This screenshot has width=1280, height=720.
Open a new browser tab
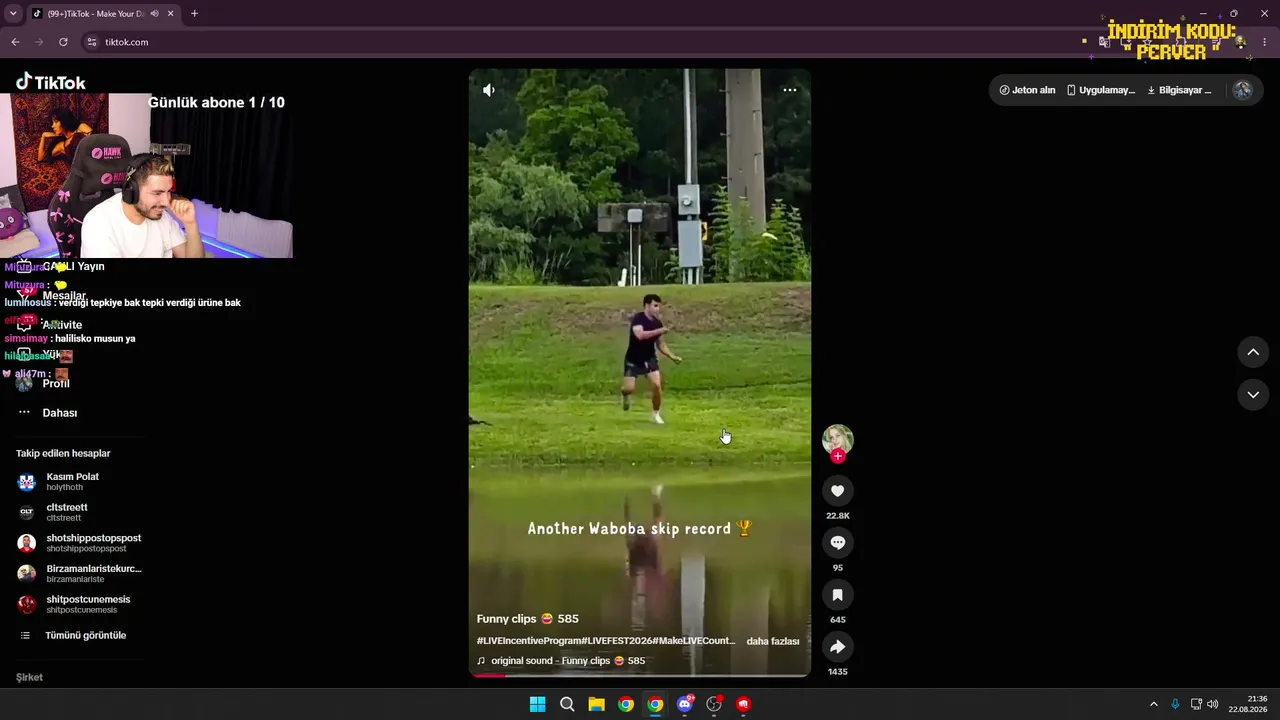pyautogui.click(x=194, y=14)
